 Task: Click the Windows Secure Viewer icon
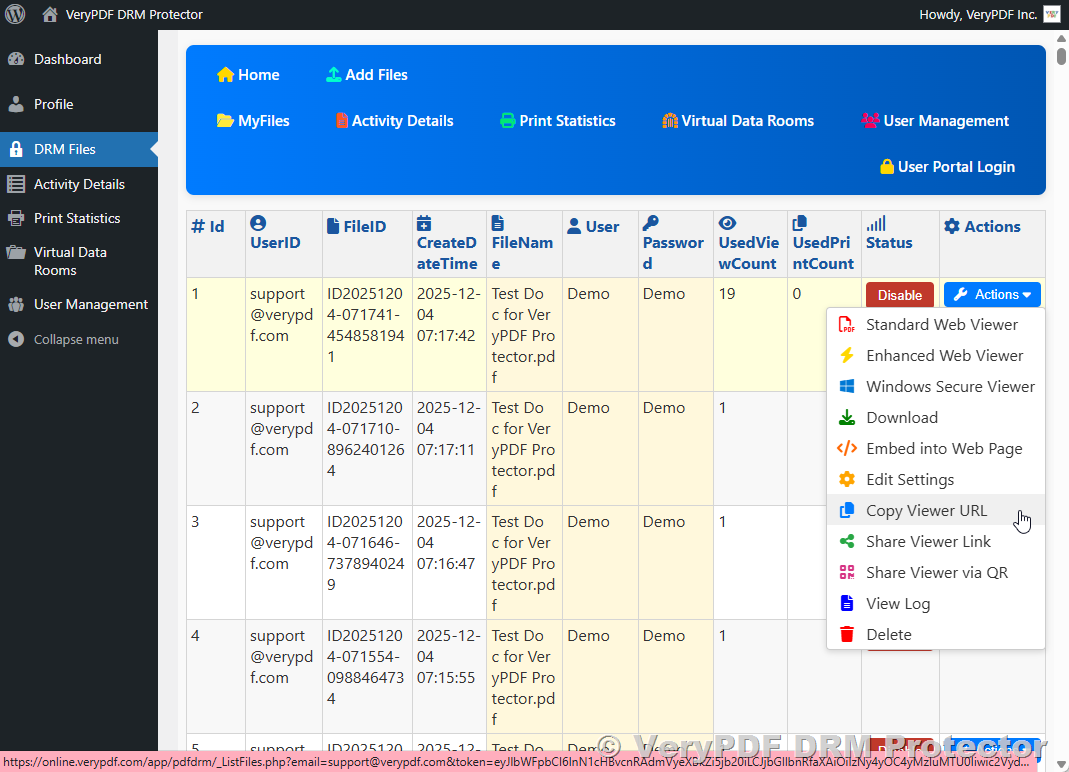pos(847,387)
